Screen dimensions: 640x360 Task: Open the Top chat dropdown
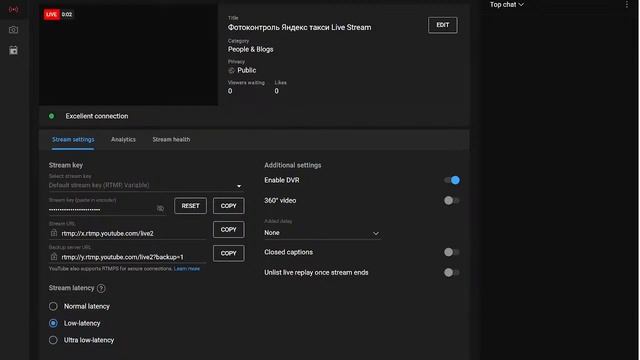click(x=507, y=4)
